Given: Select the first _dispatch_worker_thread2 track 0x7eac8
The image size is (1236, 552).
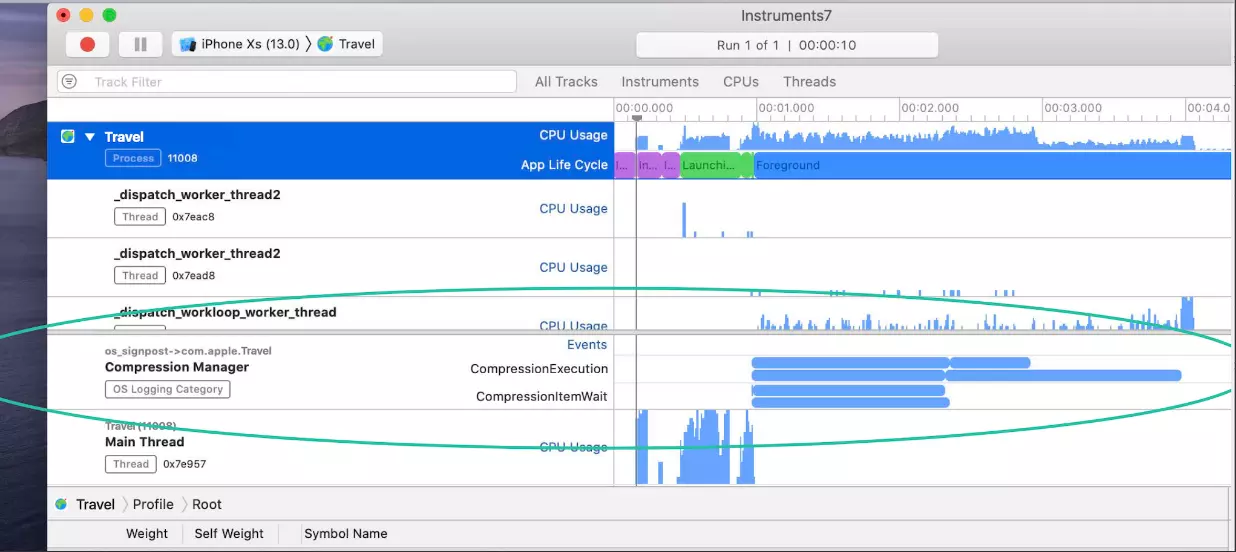Looking at the screenshot, I should (330, 209).
